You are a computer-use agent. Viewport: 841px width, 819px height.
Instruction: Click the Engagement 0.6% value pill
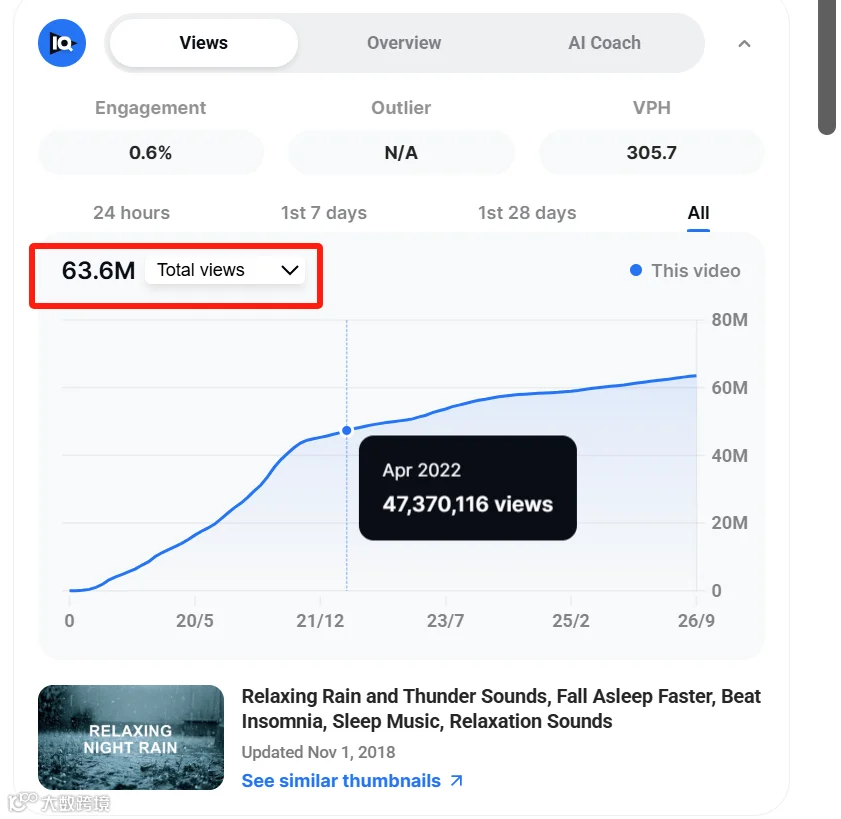pyautogui.click(x=151, y=153)
